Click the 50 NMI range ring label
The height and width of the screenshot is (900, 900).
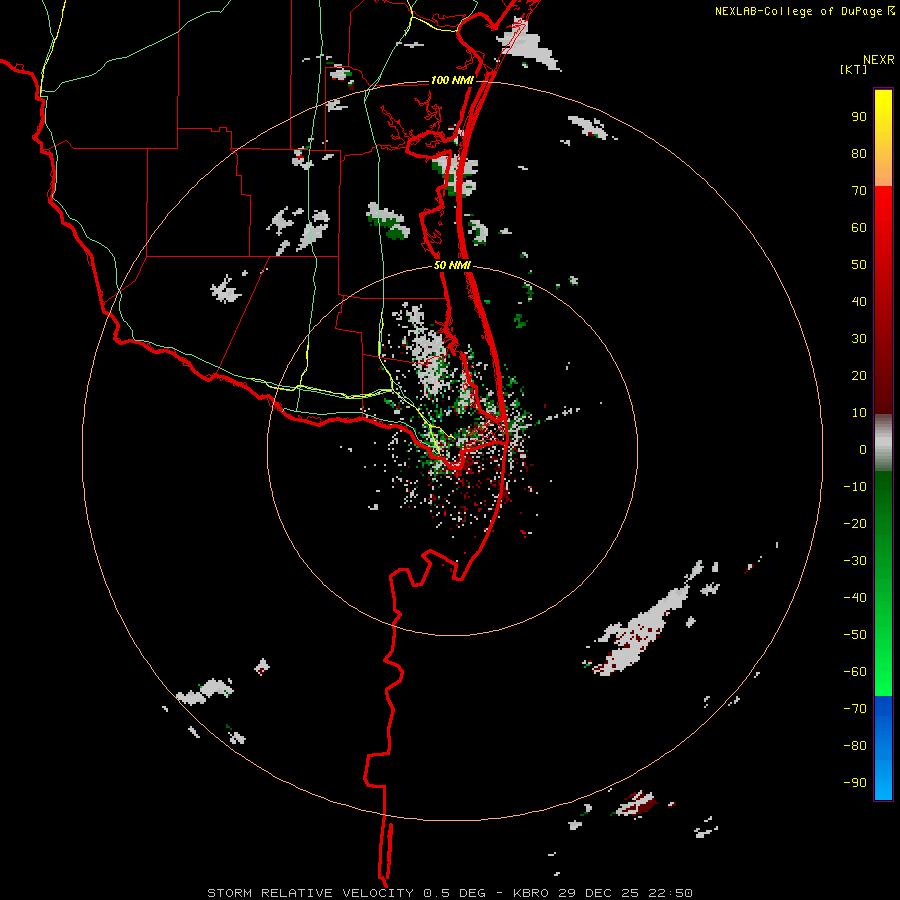[452, 265]
